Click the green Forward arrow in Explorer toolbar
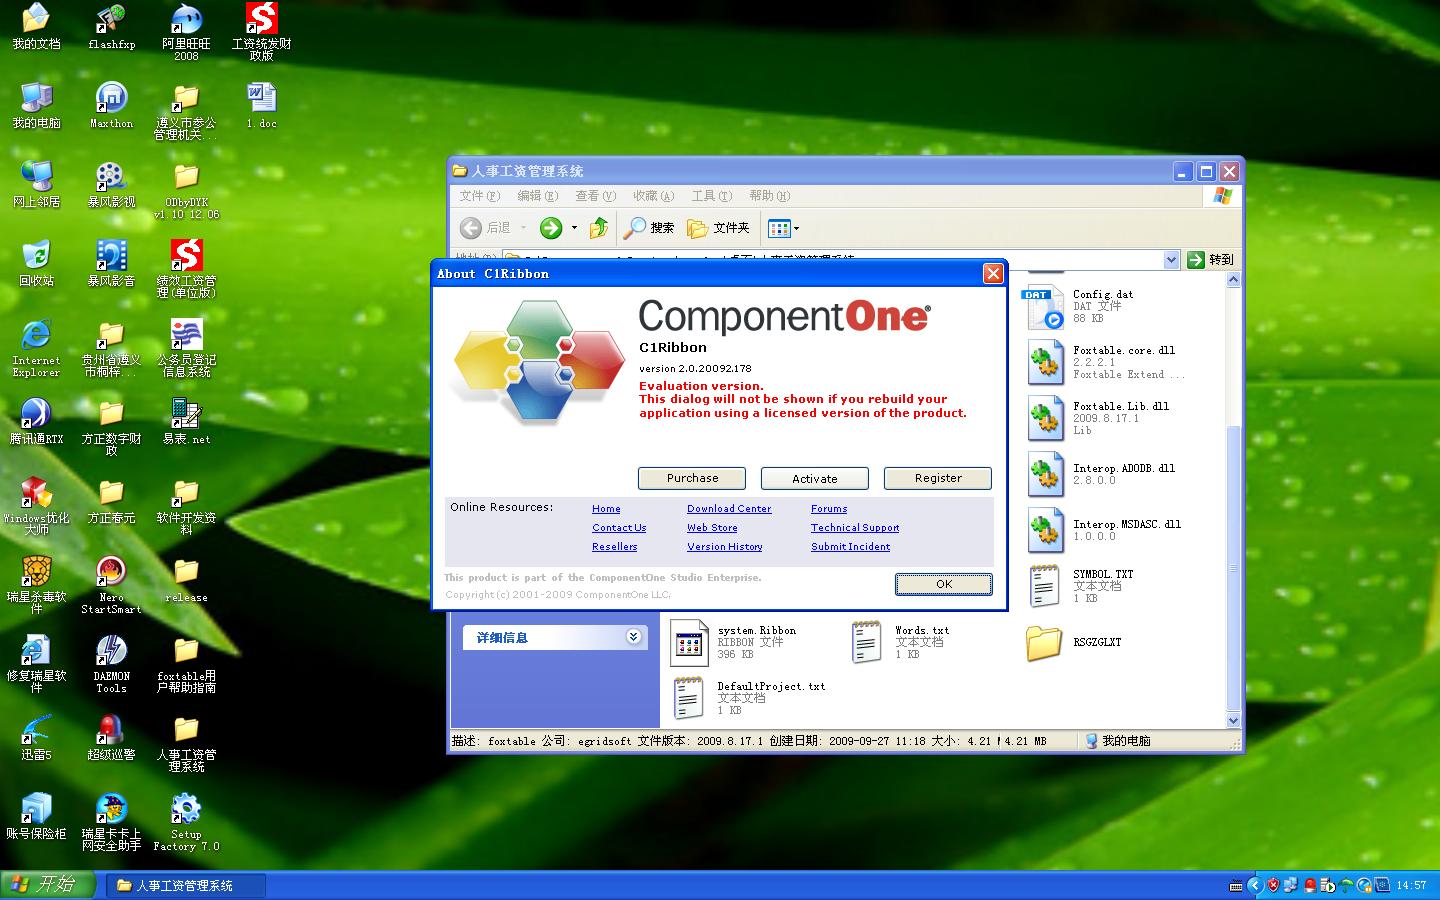 [550, 228]
